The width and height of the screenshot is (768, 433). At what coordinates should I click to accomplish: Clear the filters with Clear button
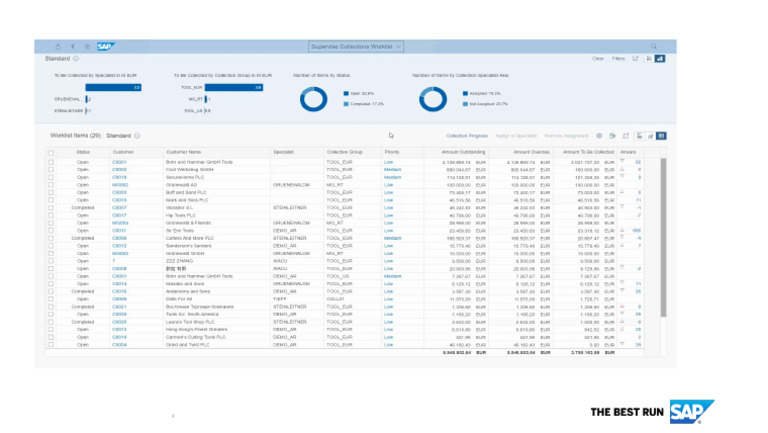[x=598, y=59]
